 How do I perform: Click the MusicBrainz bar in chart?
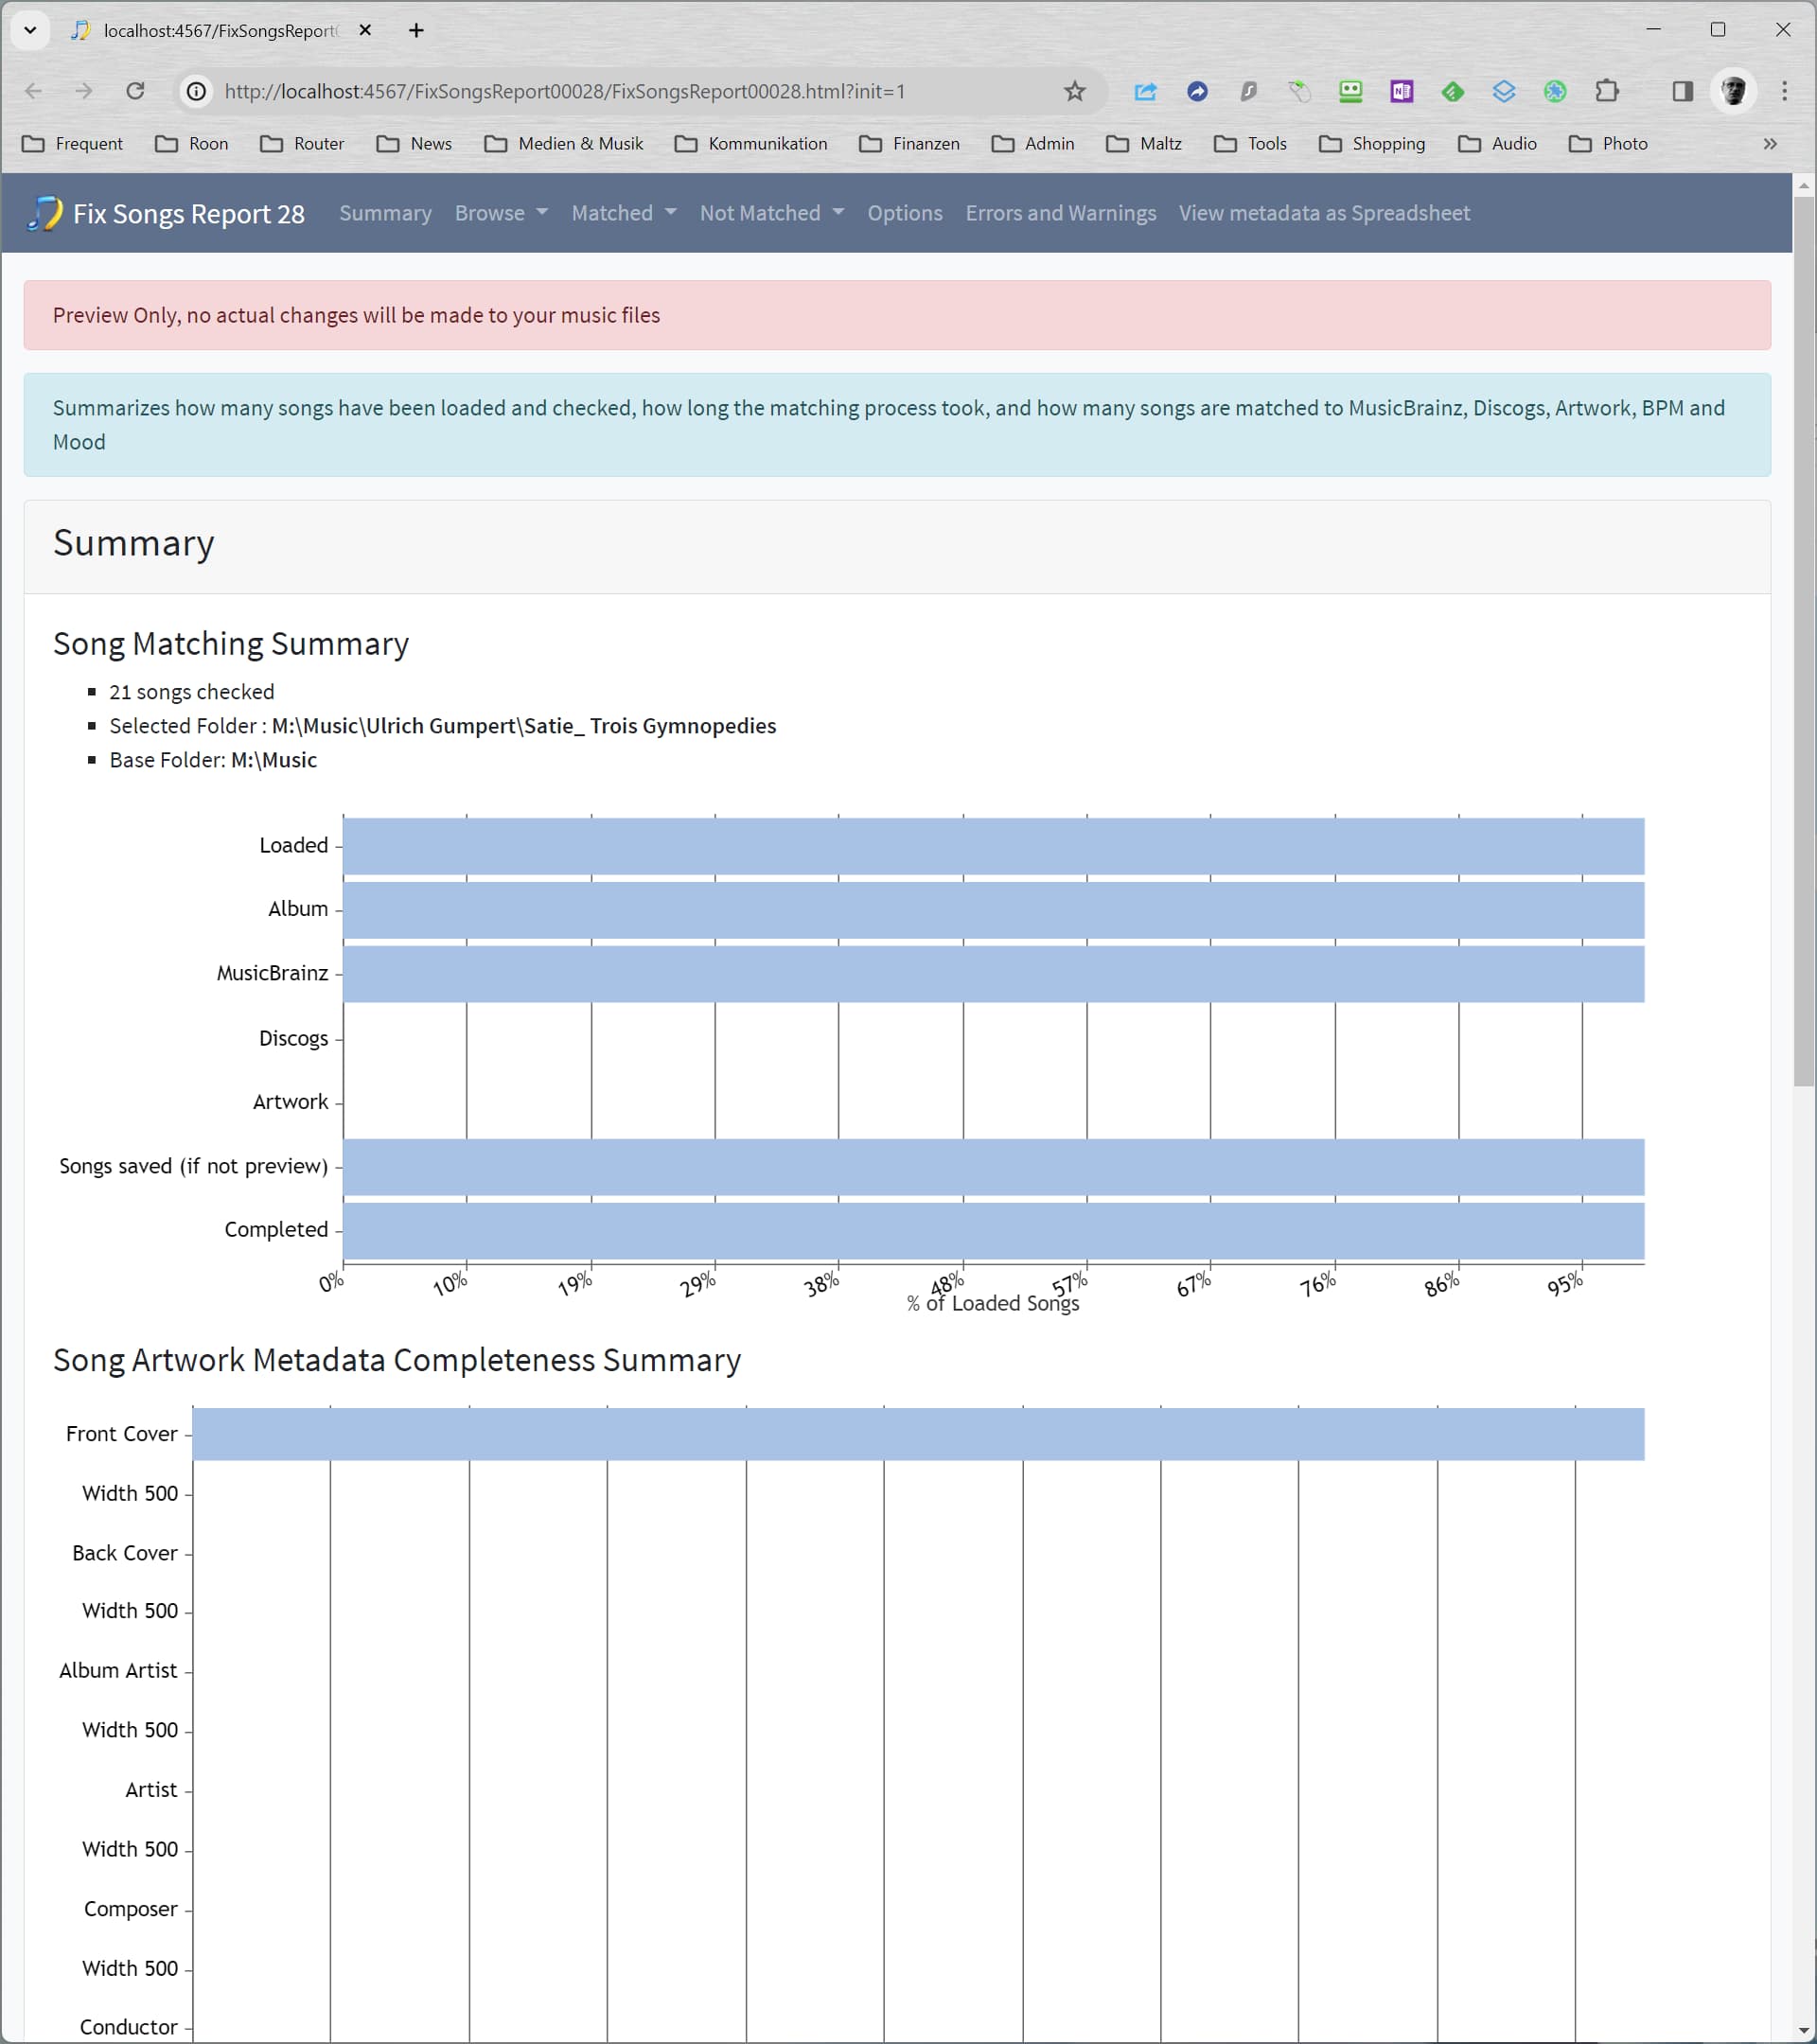pyautogui.click(x=992, y=973)
